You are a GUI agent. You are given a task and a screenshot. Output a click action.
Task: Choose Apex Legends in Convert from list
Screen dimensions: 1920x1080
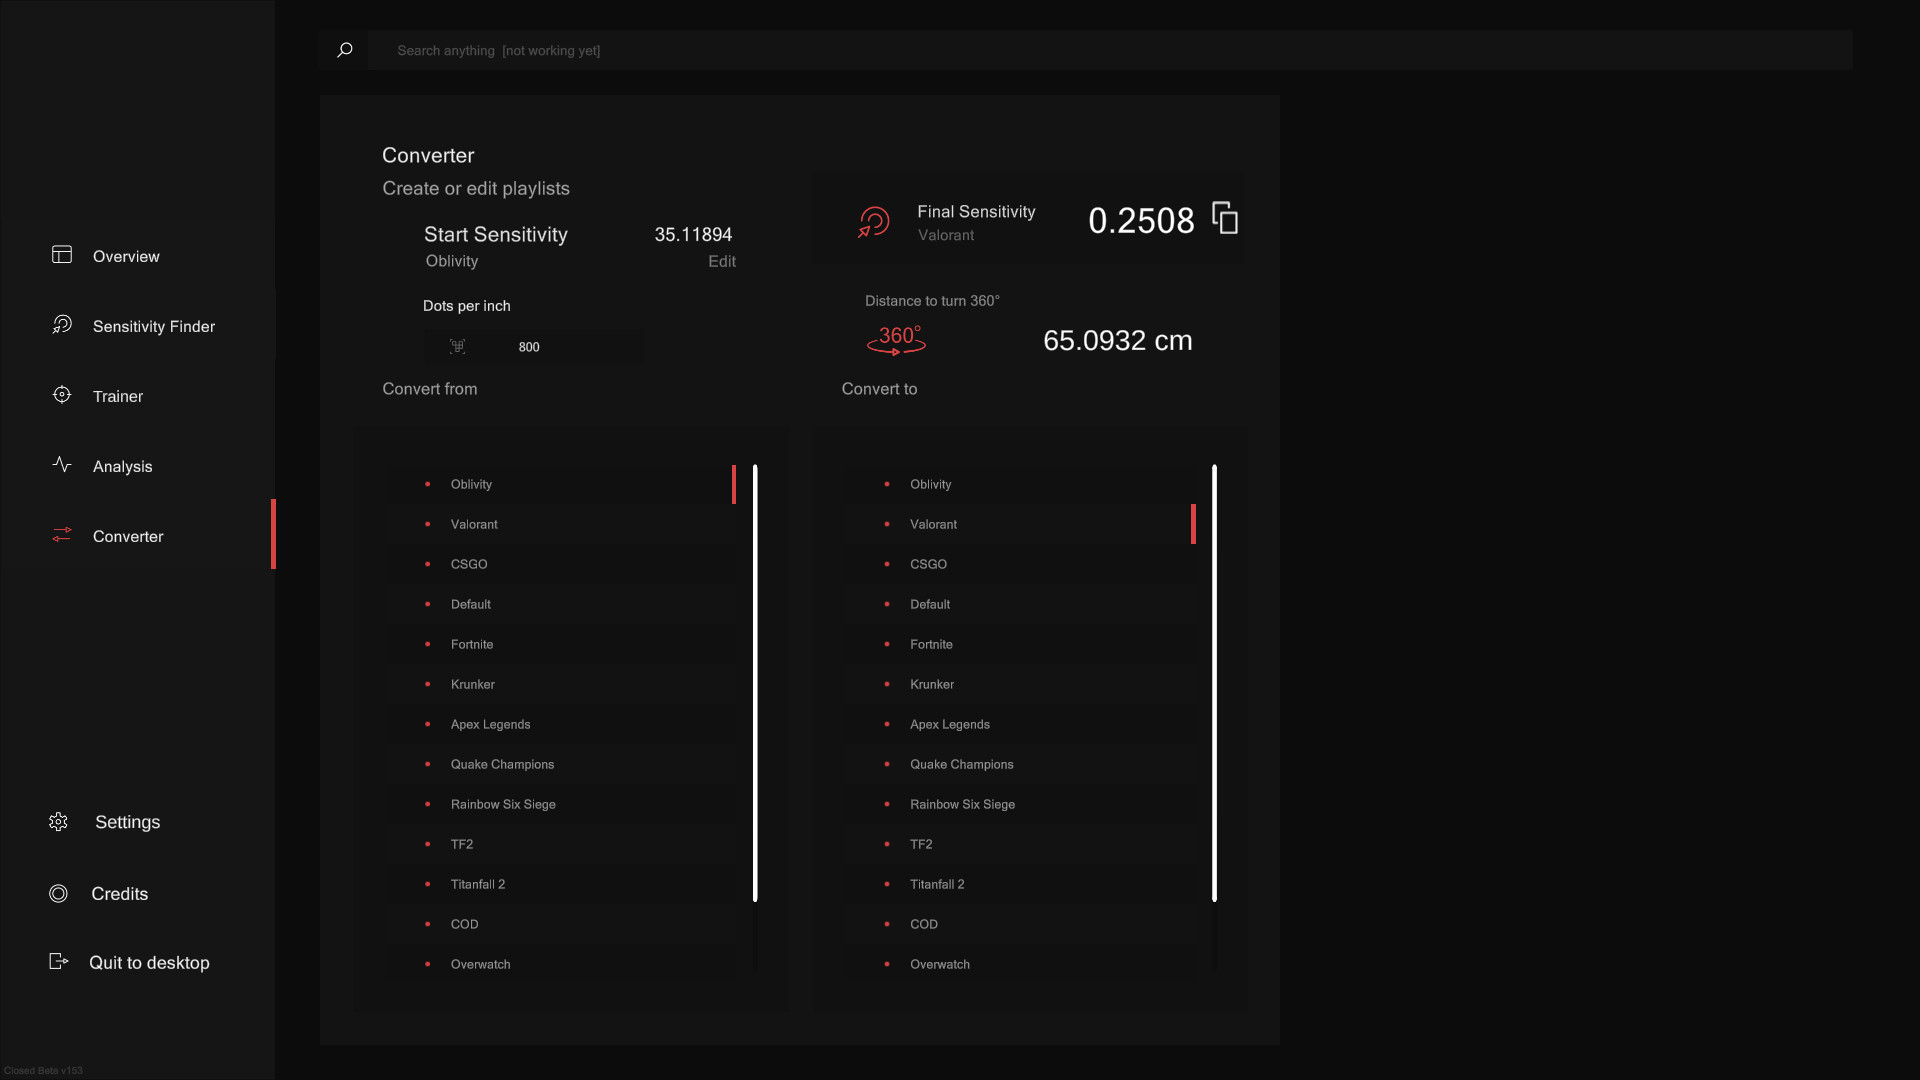click(x=490, y=724)
